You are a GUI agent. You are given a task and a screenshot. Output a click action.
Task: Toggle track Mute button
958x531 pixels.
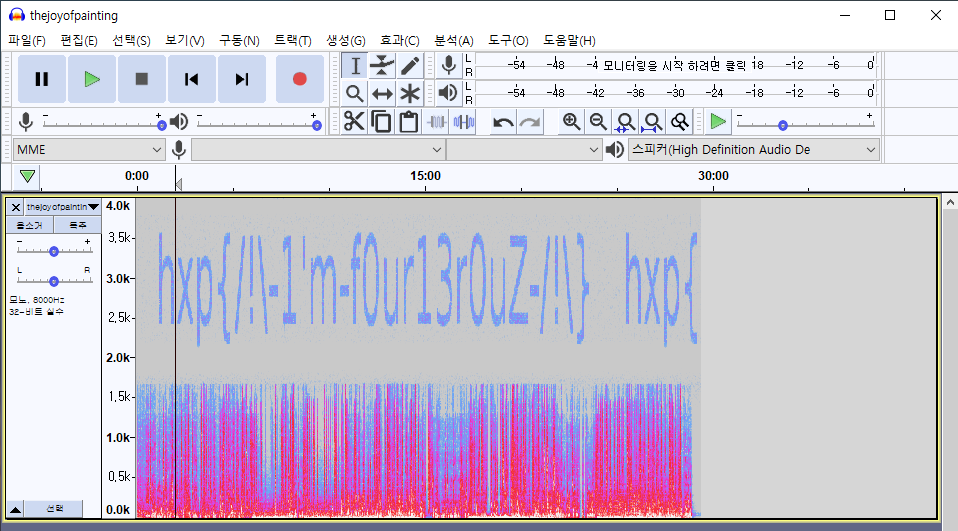point(30,225)
